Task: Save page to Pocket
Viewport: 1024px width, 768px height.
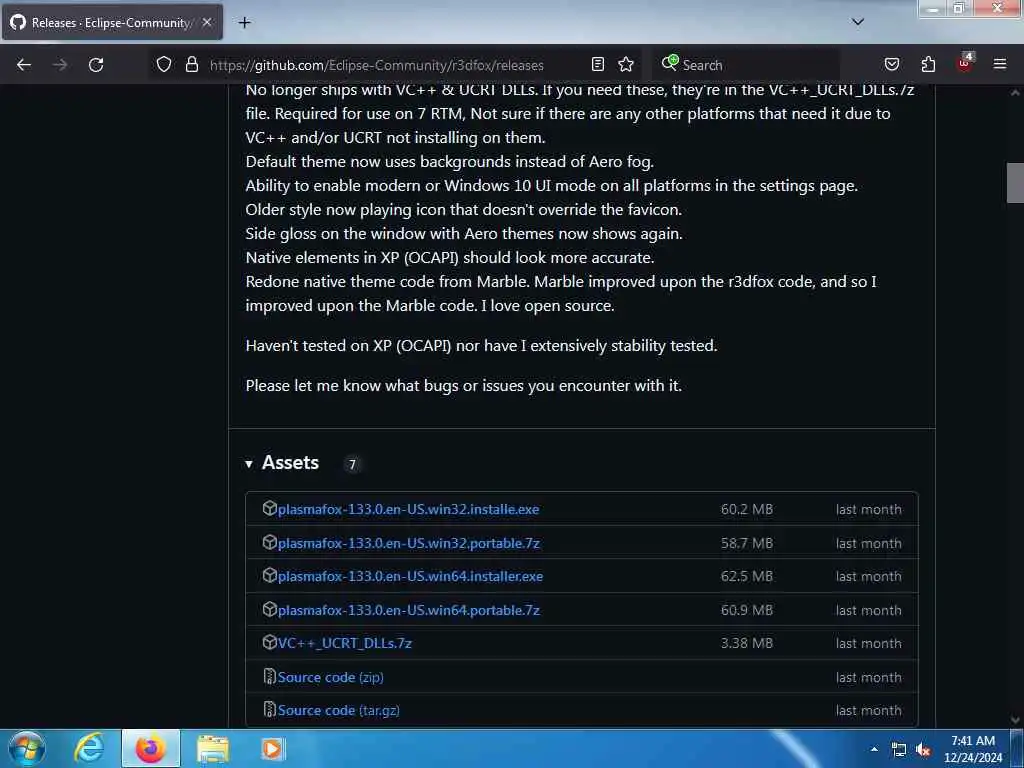Action: click(x=891, y=64)
